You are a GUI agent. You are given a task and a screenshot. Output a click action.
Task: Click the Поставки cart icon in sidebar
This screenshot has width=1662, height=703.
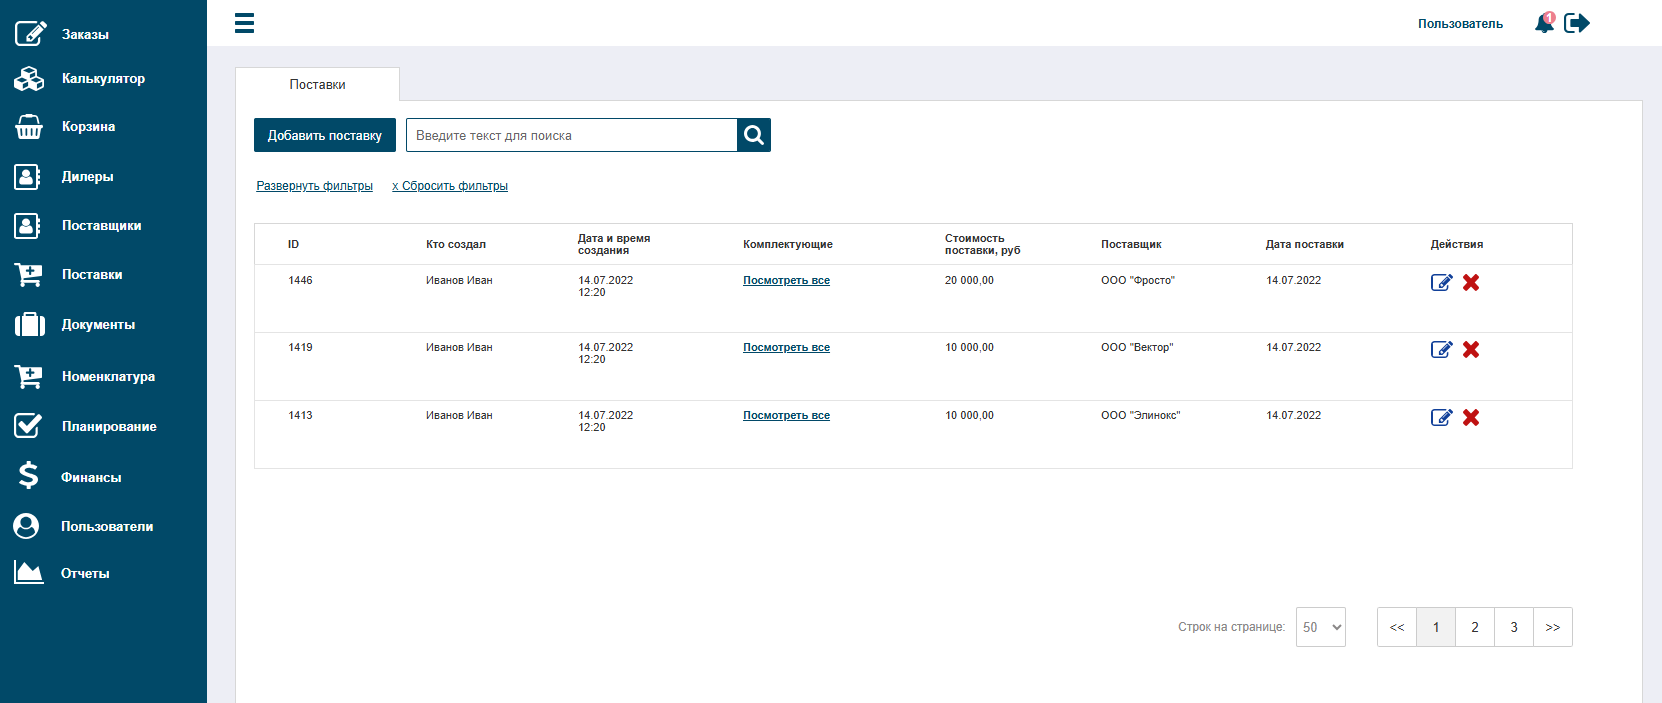(29, 275)
